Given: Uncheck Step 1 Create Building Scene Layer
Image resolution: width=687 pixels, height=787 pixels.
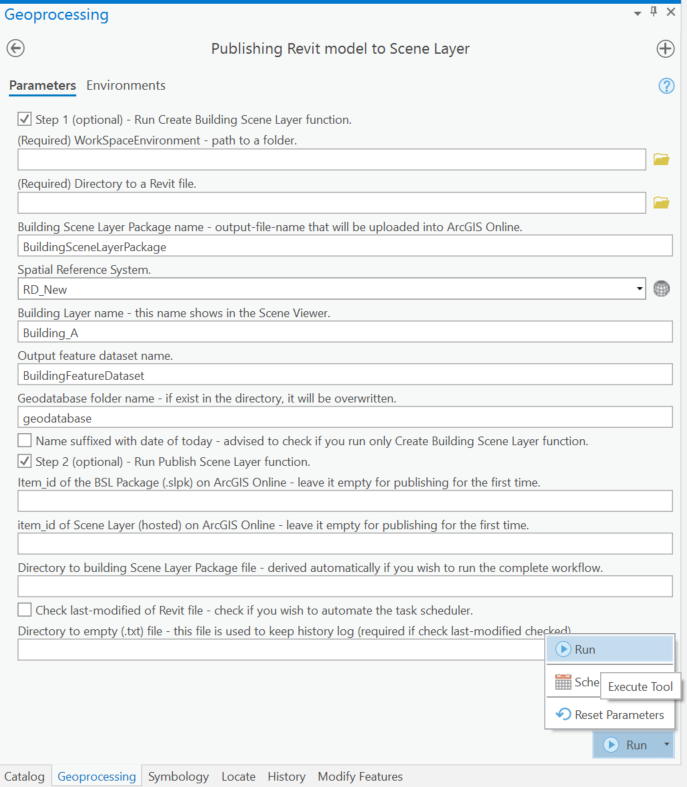Looking at the screenshot, I should [25, 120].
